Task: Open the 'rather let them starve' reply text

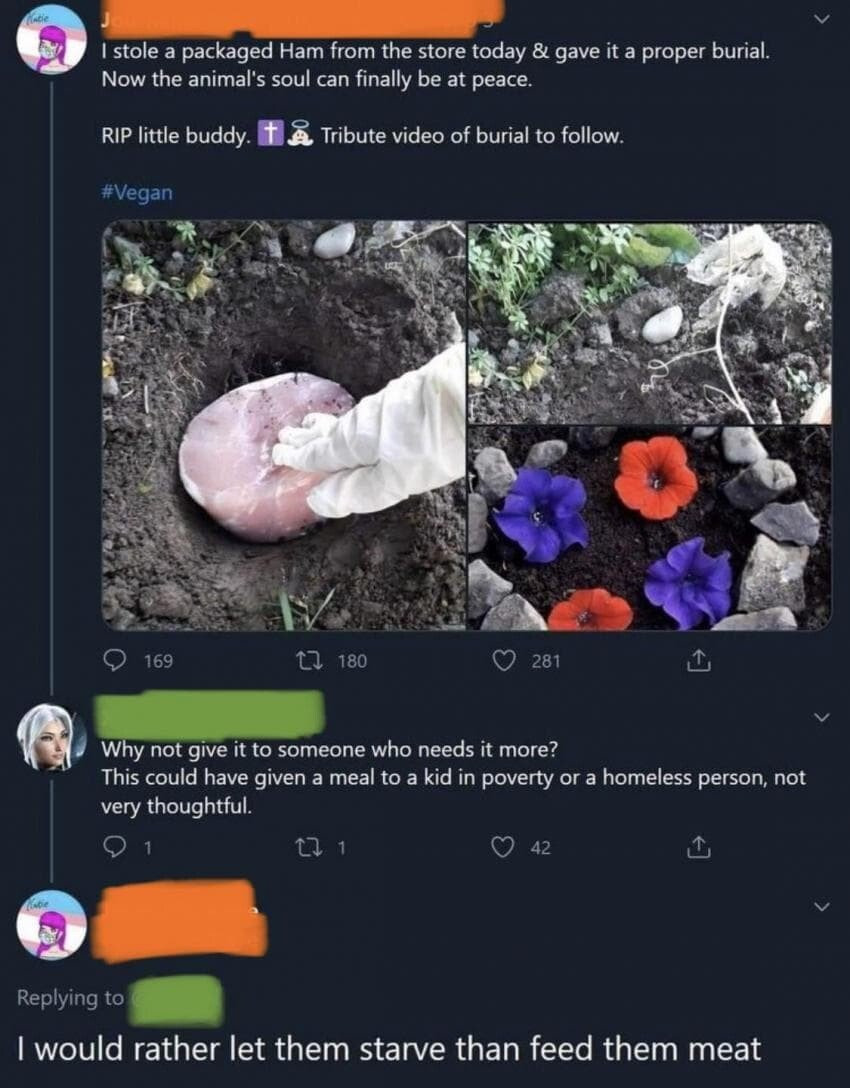Action: pos(389,1049)
